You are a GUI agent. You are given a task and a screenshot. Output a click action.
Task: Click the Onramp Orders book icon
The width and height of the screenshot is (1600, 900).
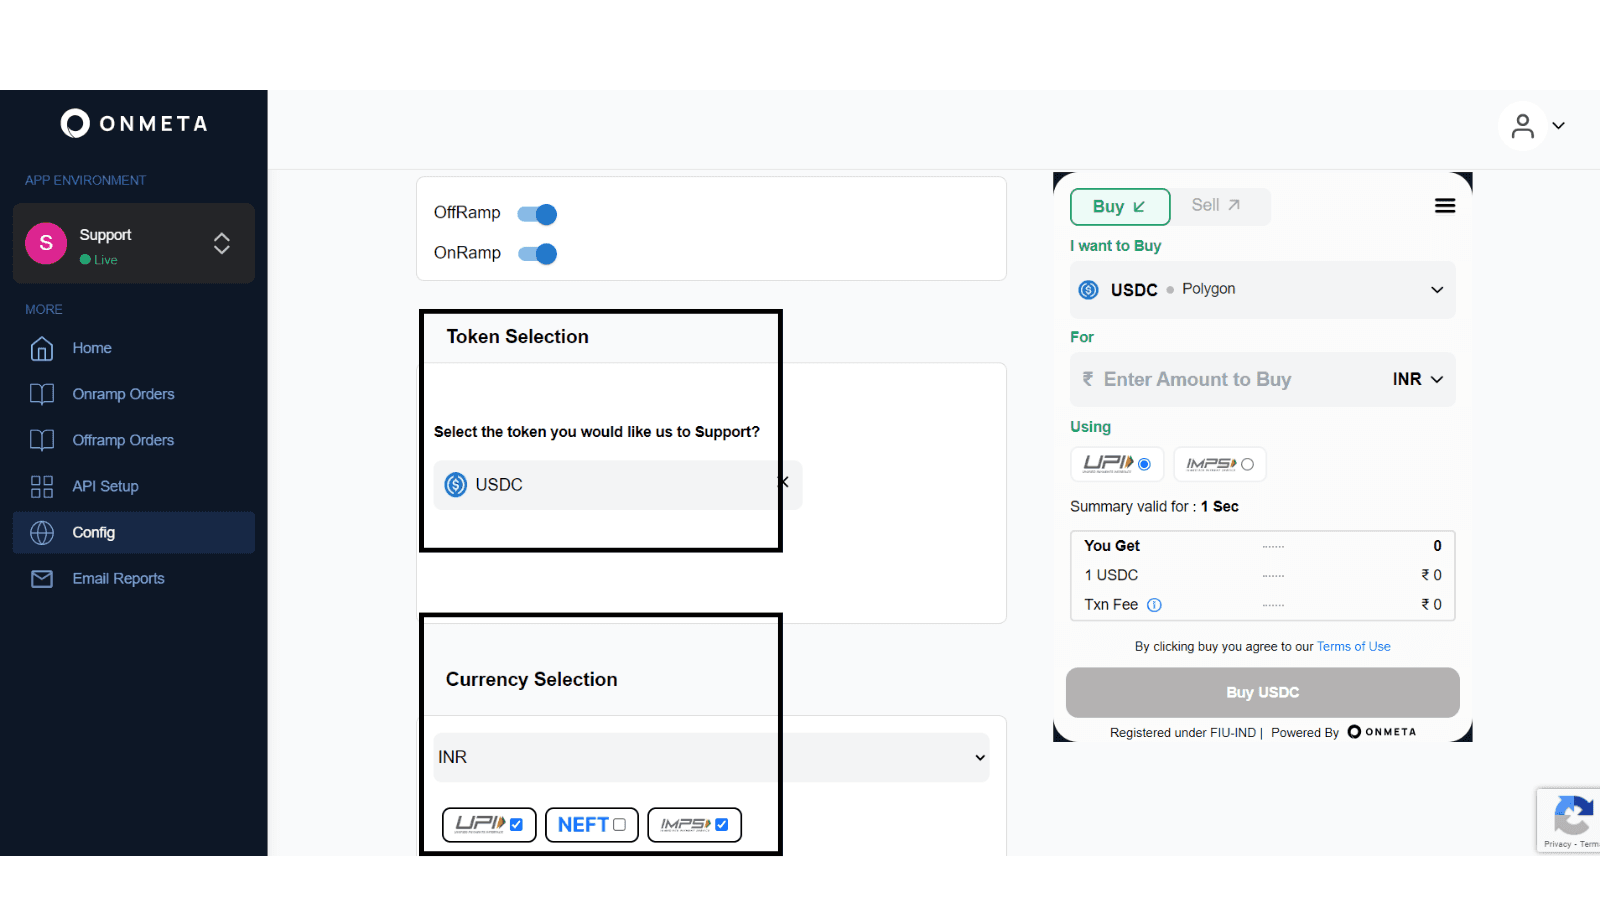pyautogui.click(x=42, y=394)
